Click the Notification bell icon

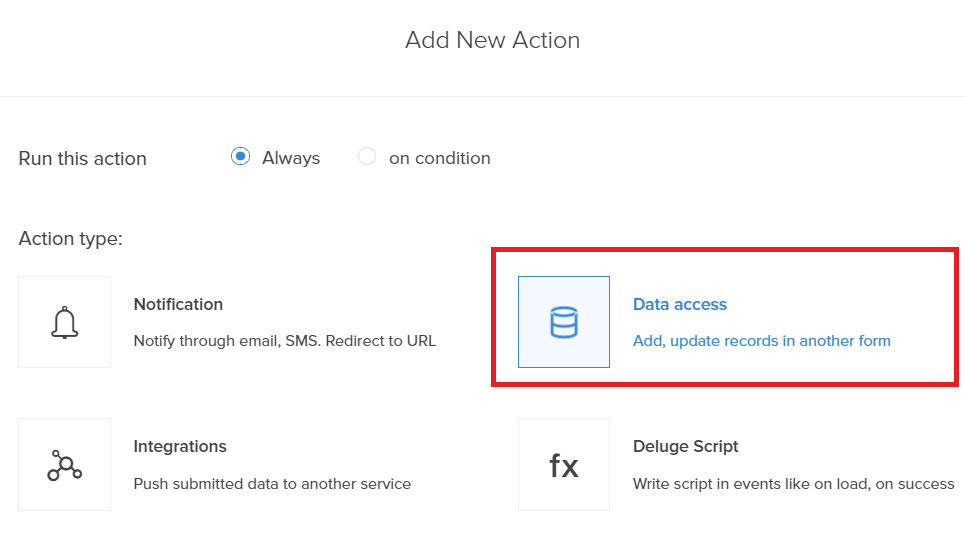[64, 322]
